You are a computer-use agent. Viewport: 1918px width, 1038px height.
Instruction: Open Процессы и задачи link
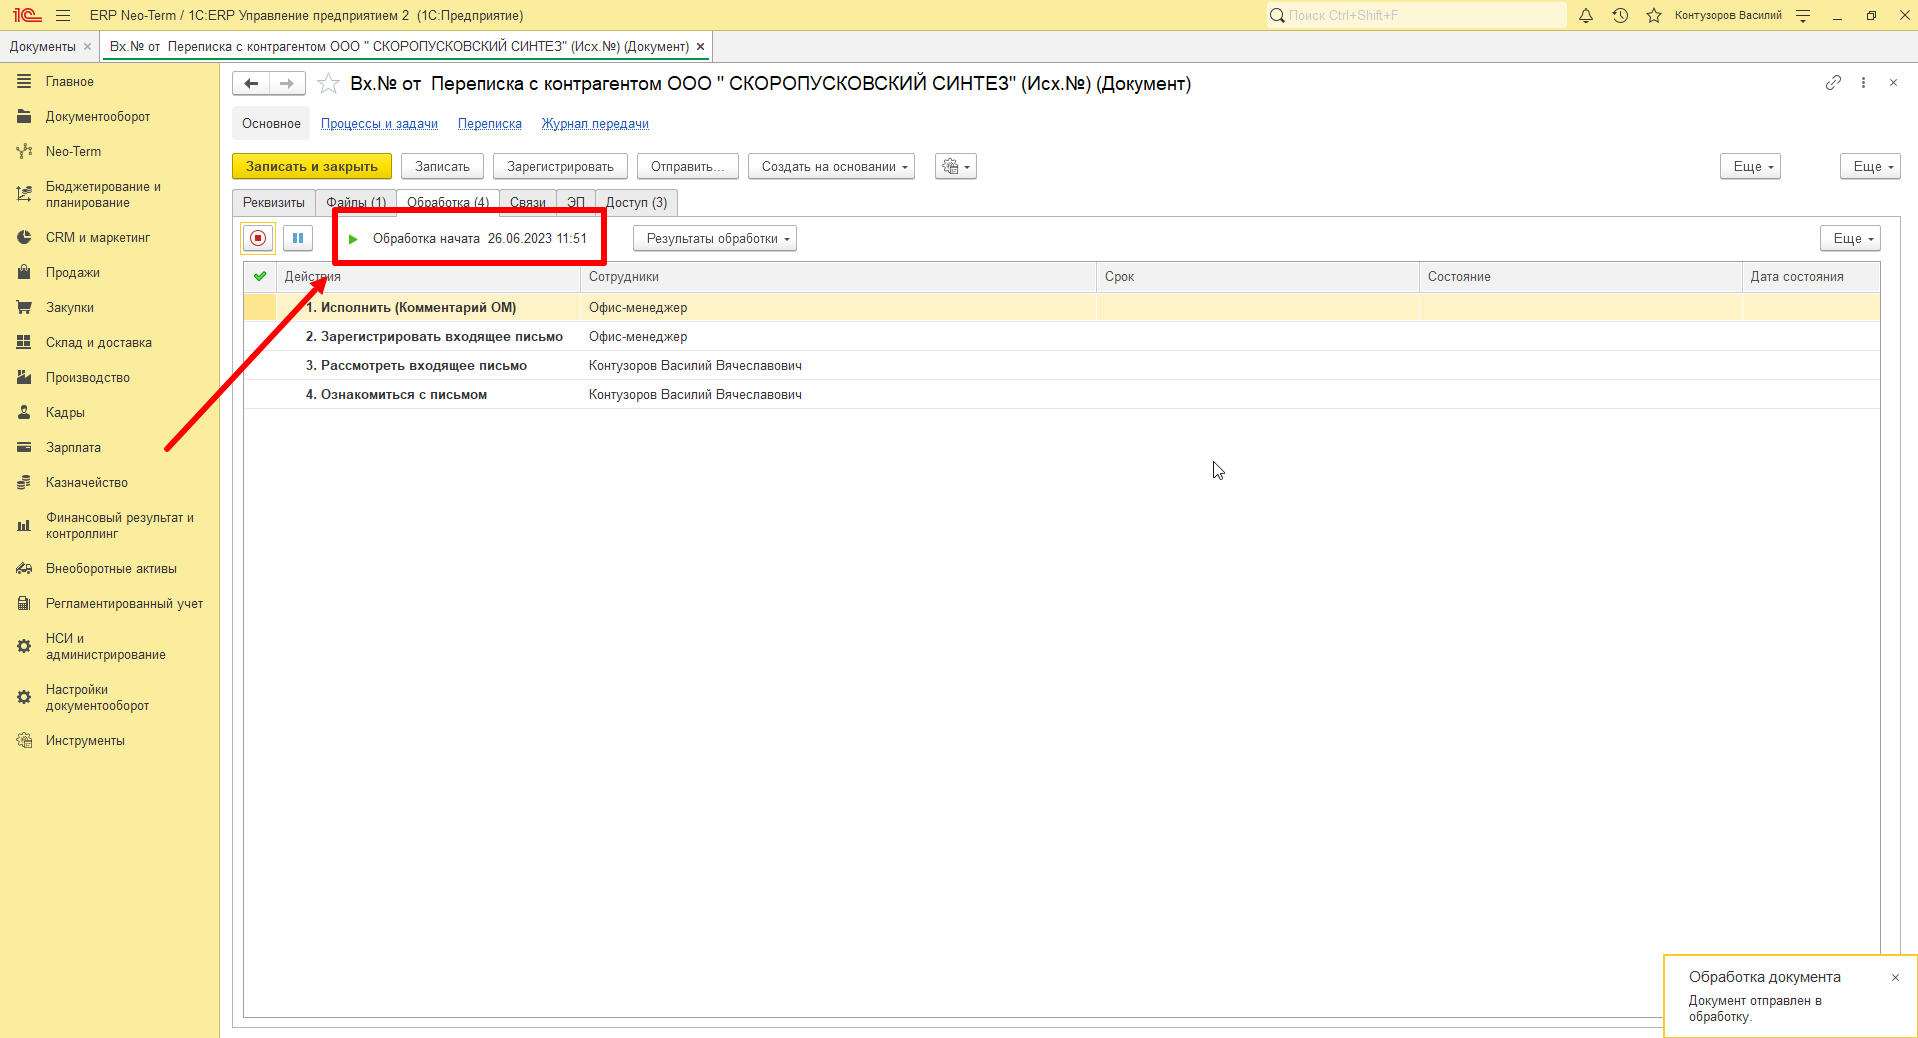coord(379,124)
